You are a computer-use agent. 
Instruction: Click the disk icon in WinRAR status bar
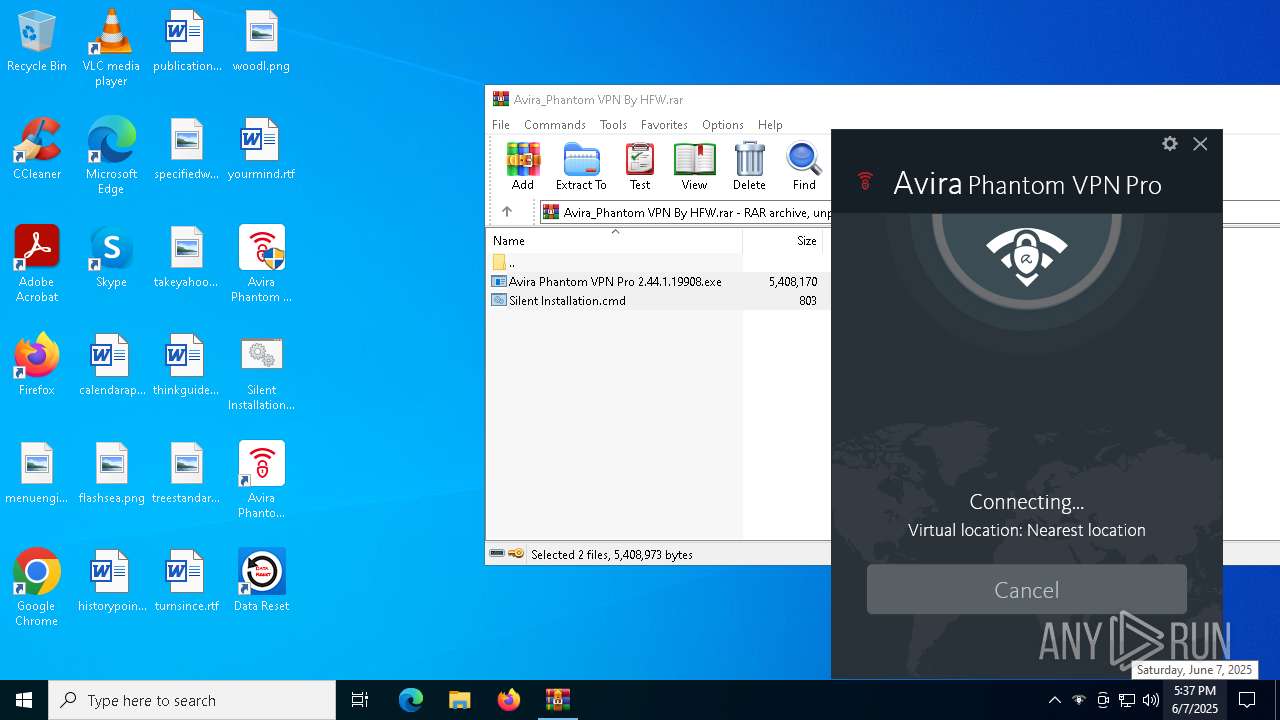click(x=497, y=554)
